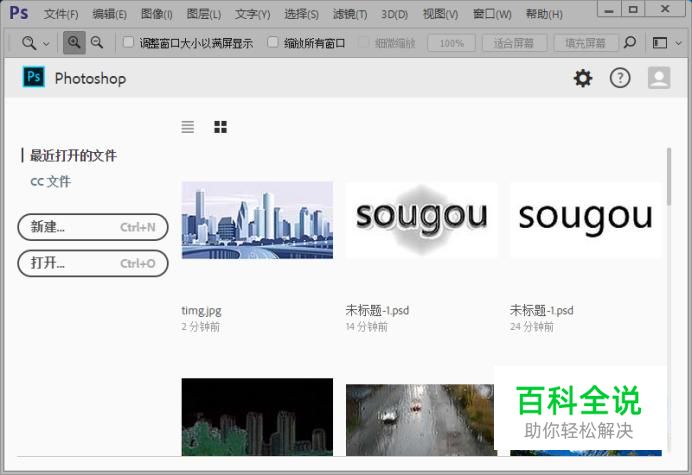
Task: Click the vertical scrollbar of recent files
Action: (x=669, y=177)
